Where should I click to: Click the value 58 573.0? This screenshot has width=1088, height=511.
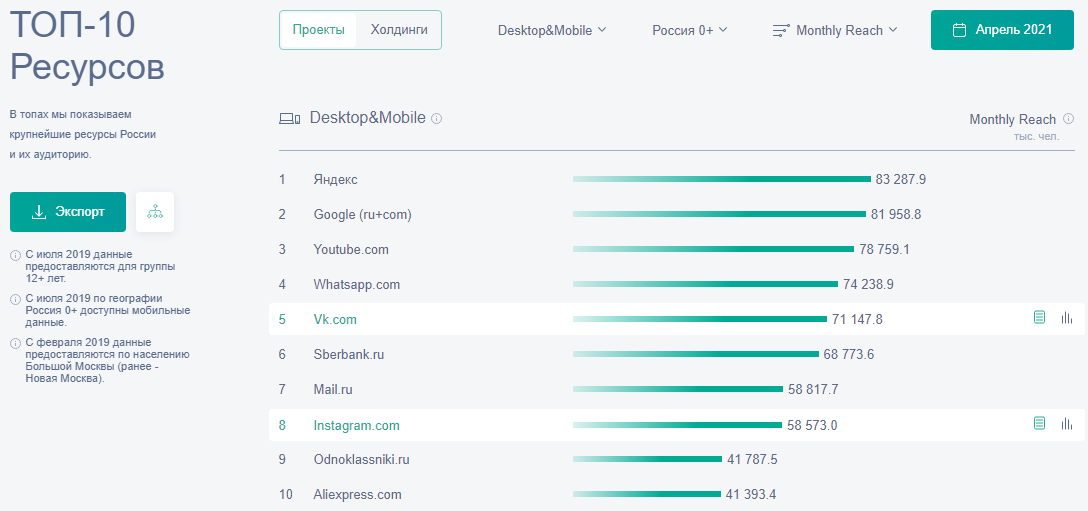tap(812, 425)
